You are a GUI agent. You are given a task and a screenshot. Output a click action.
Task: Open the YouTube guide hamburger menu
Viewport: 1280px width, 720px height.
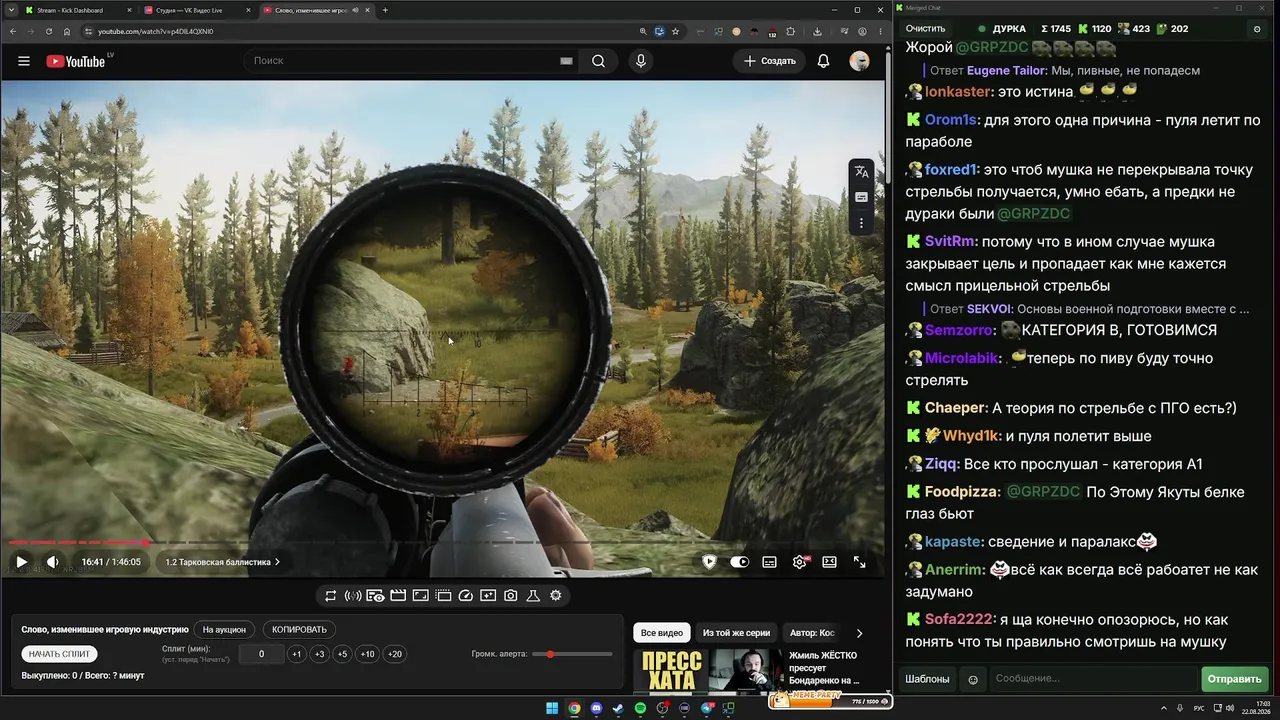click(x=24, y=61)
